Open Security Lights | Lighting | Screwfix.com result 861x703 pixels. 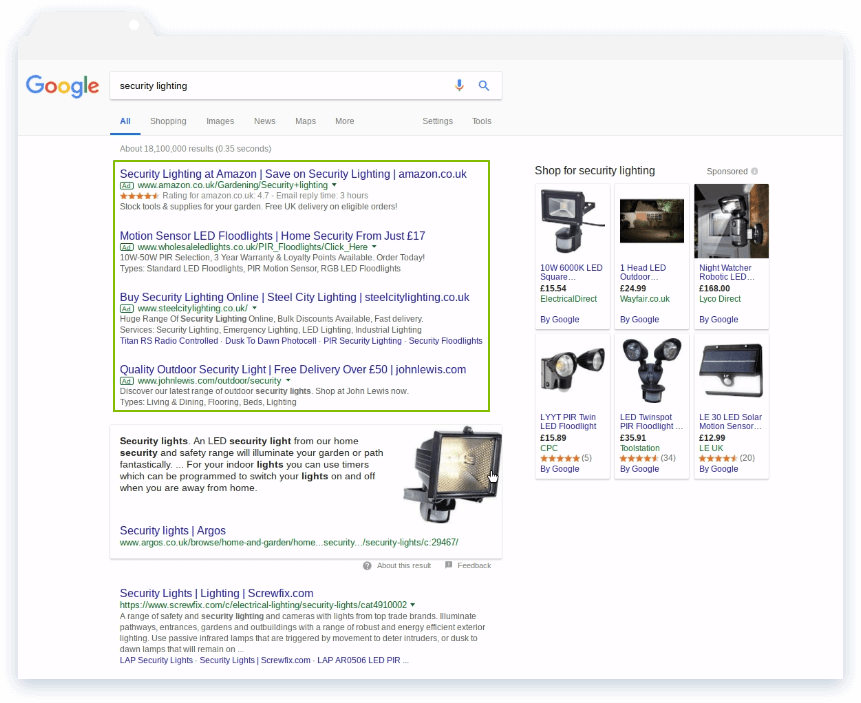point(216,593)
